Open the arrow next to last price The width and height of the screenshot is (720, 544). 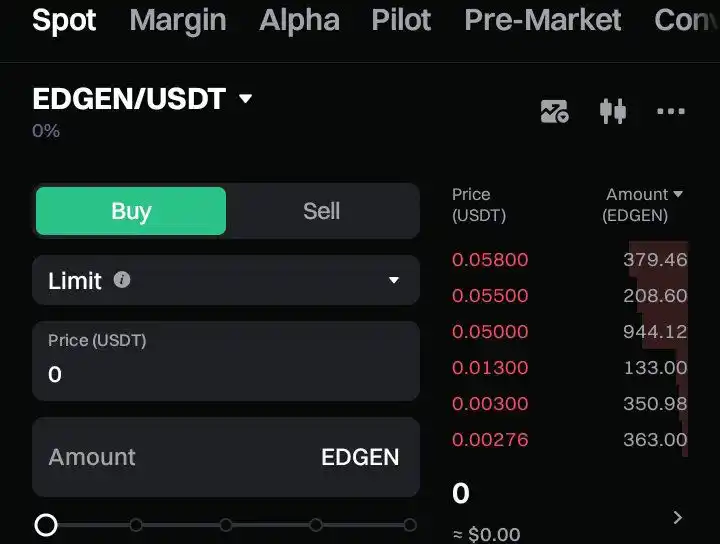pyautogui.click(x=677, y=518)
